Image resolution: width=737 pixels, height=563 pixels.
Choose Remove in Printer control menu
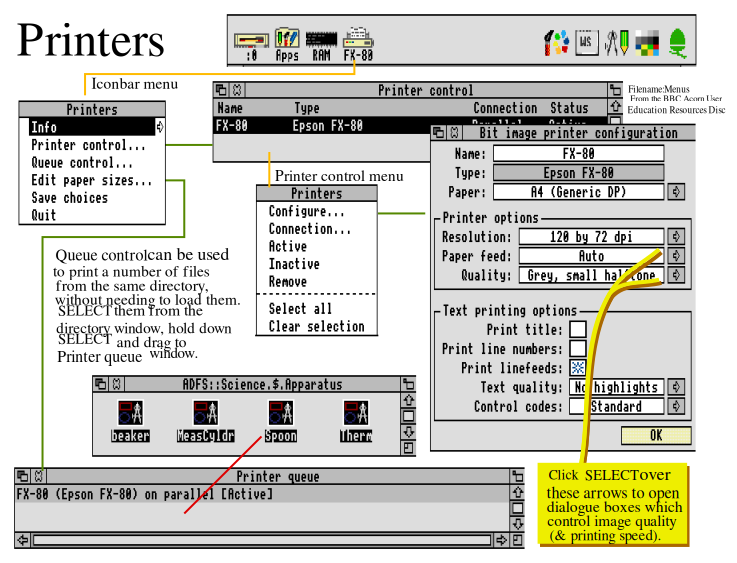point(317,282)
